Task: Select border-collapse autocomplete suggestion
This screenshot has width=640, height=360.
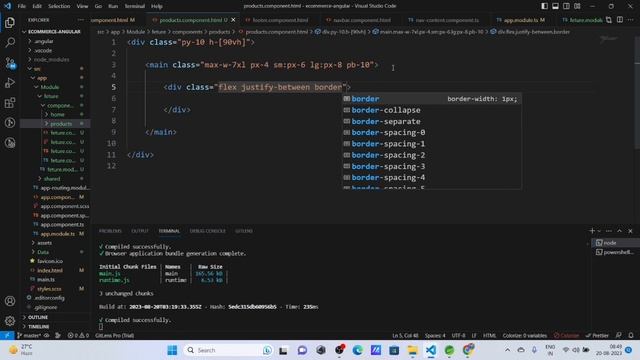Action: 431,110
